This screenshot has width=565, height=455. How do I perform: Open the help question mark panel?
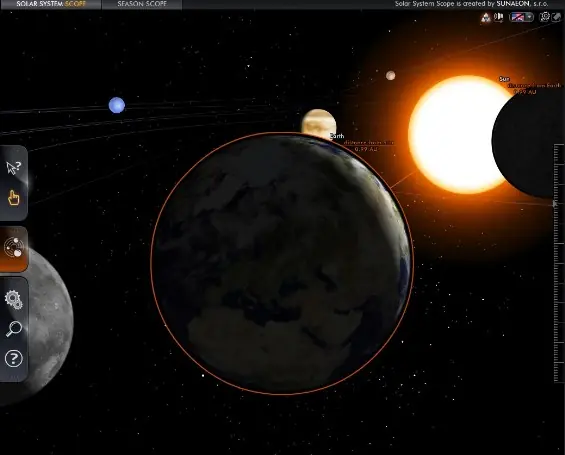tap(14, 358)
